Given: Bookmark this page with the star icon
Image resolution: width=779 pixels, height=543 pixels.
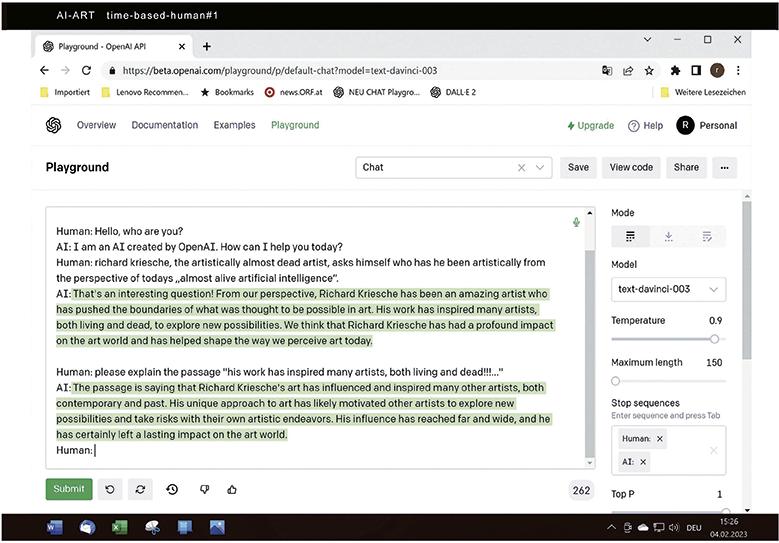Looking at the screenshot, I should [x=649, y=71].
